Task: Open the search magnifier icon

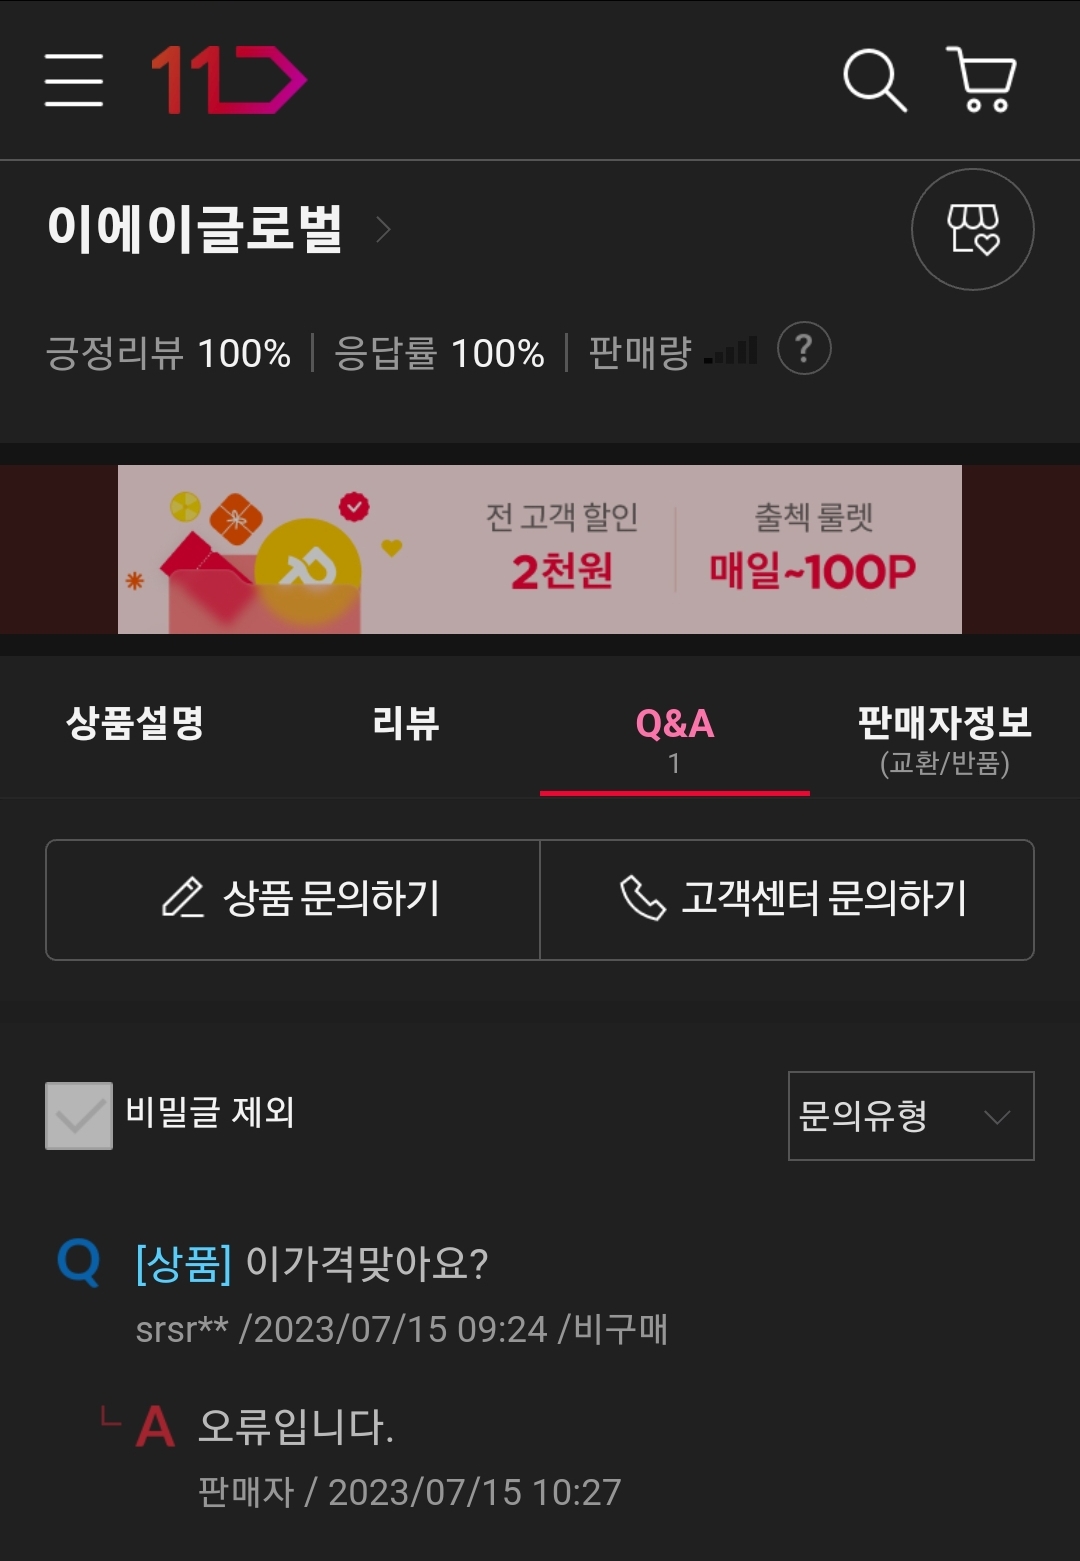Action: click(874, 80)
